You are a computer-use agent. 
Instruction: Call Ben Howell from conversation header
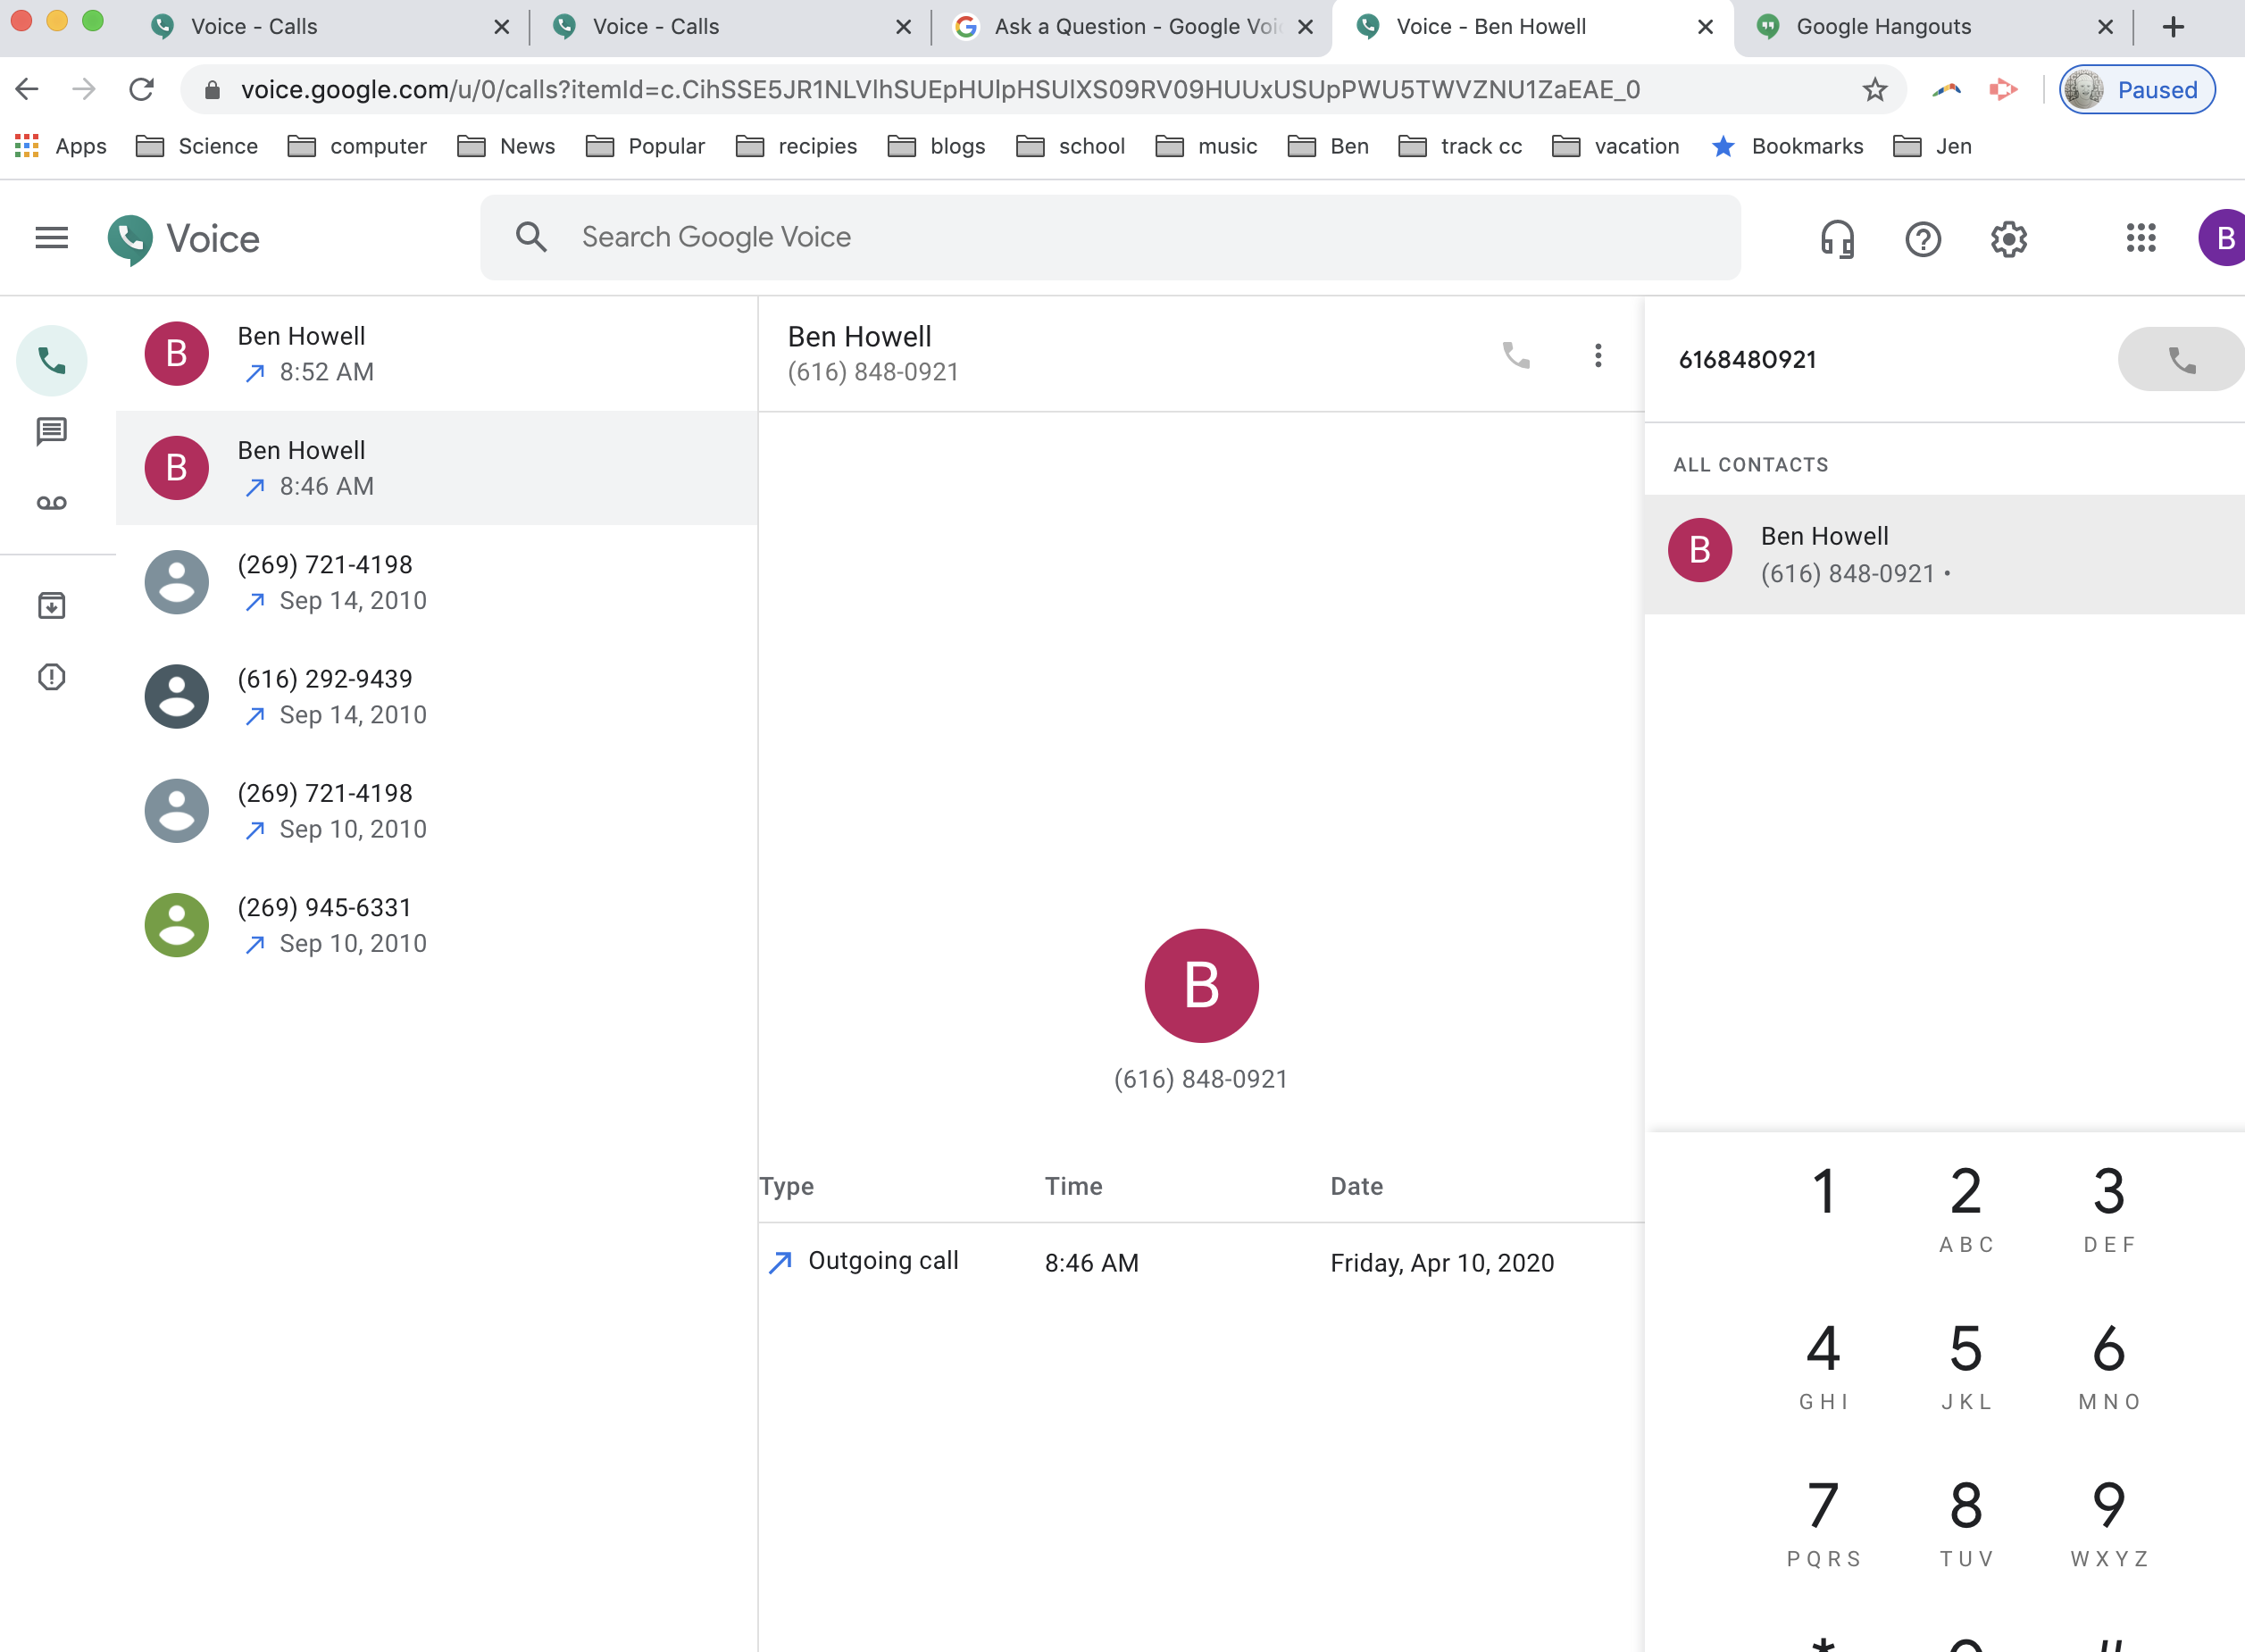[1516, 355]
